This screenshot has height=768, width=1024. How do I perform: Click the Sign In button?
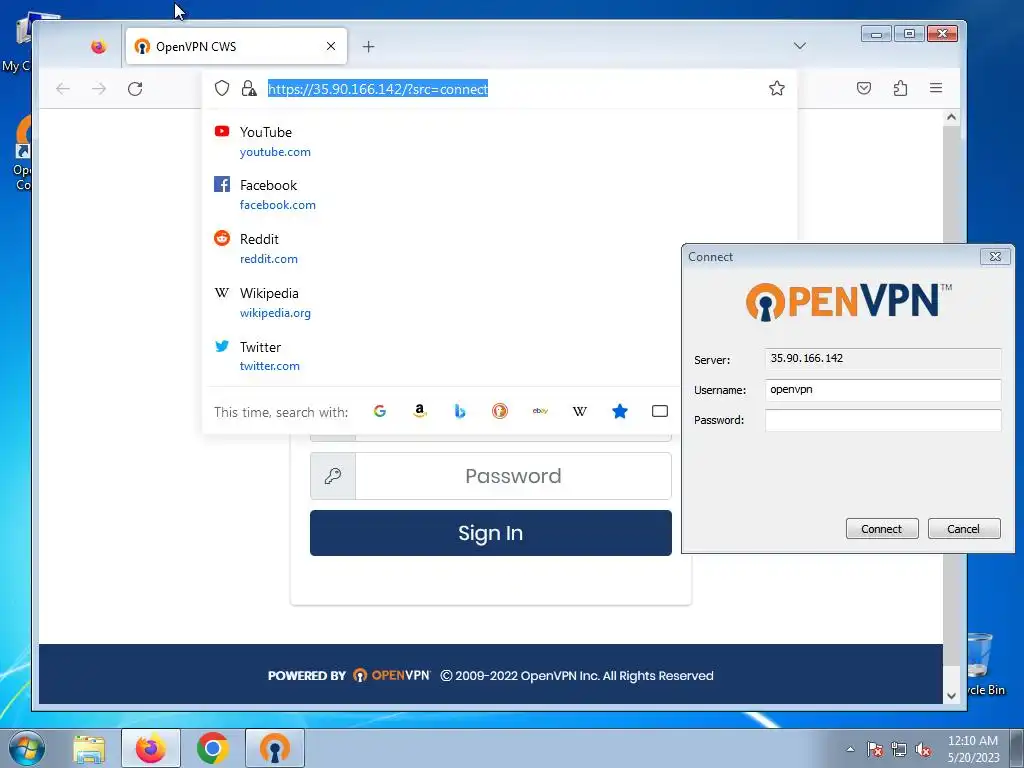(490, 533)
